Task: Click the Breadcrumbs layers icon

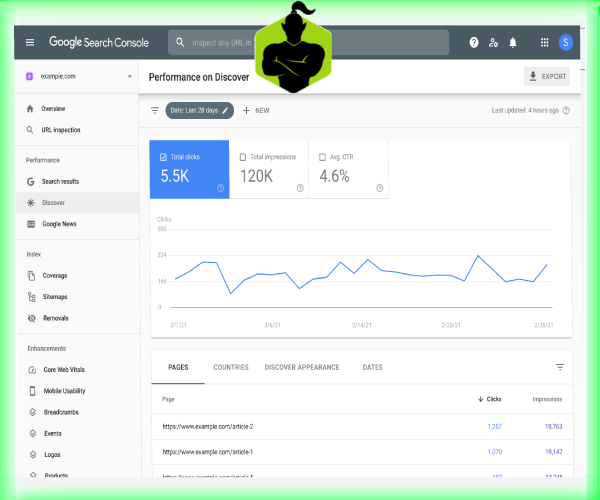Action: point(33,412)
